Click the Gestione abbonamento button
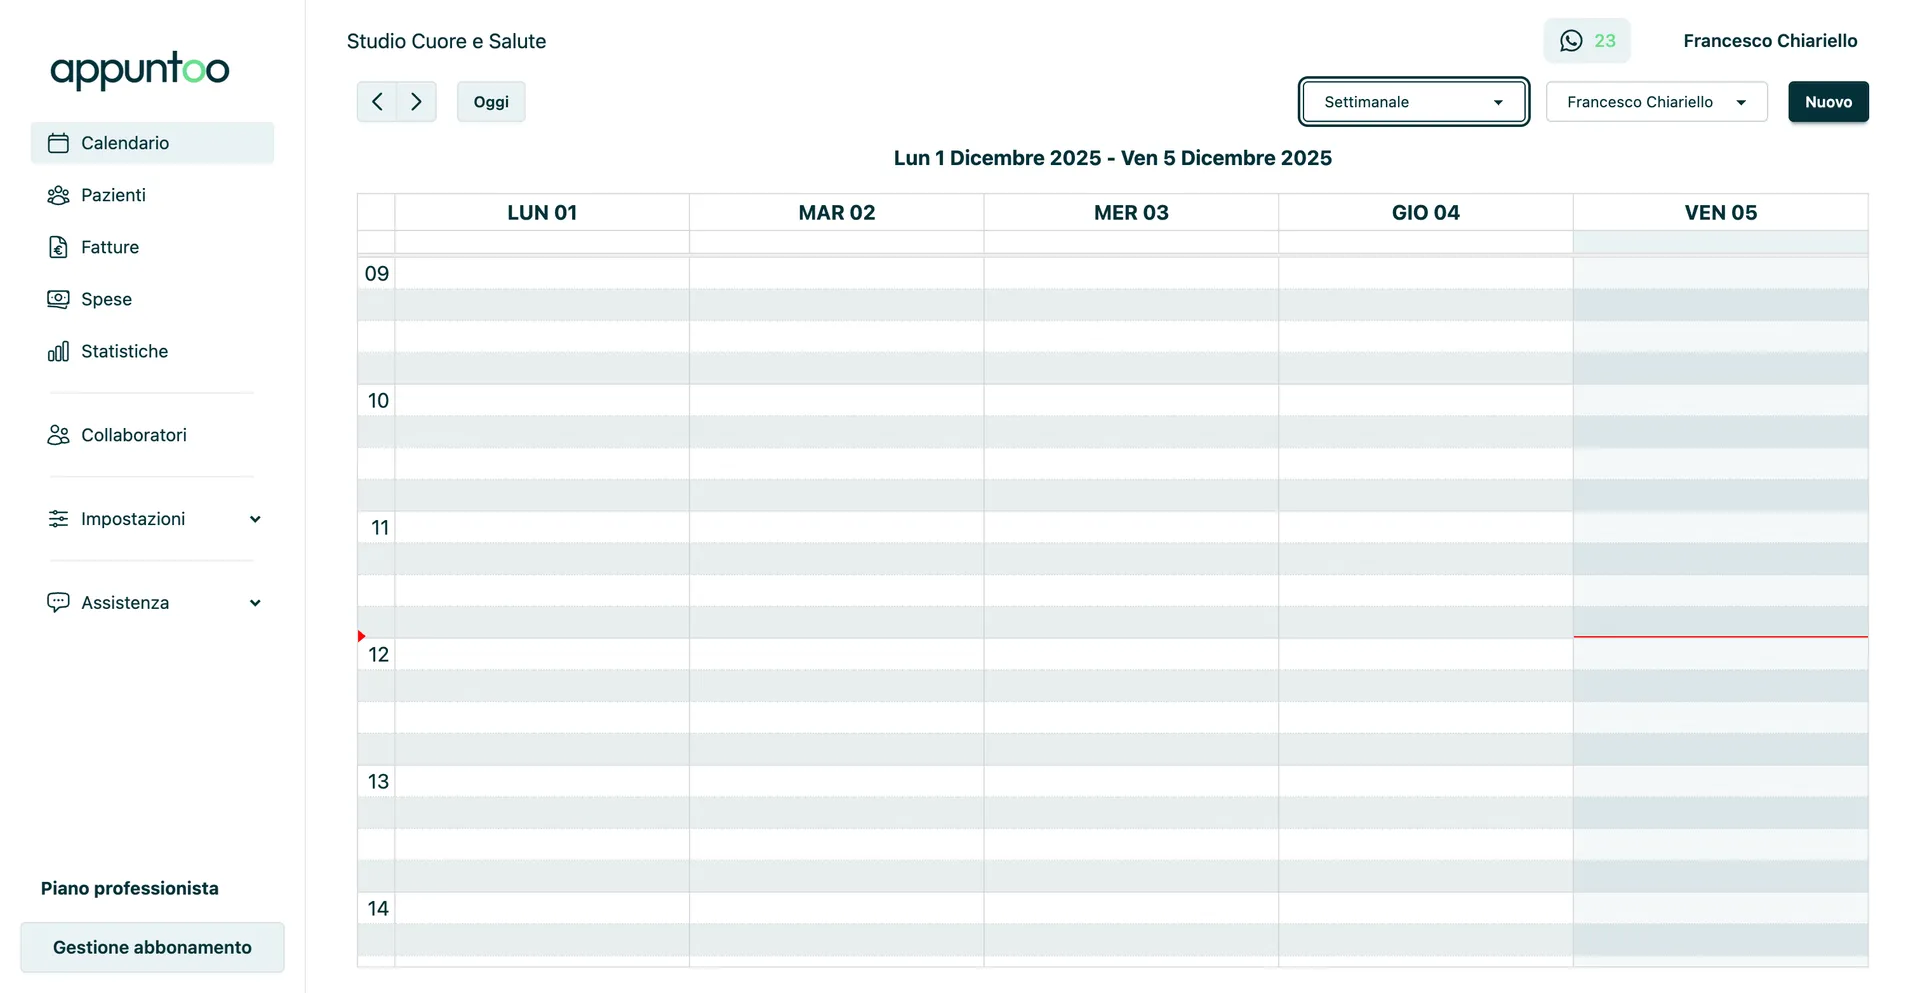Image resolution: width=1920 pixels, height=993 pixels. [152, 947]
